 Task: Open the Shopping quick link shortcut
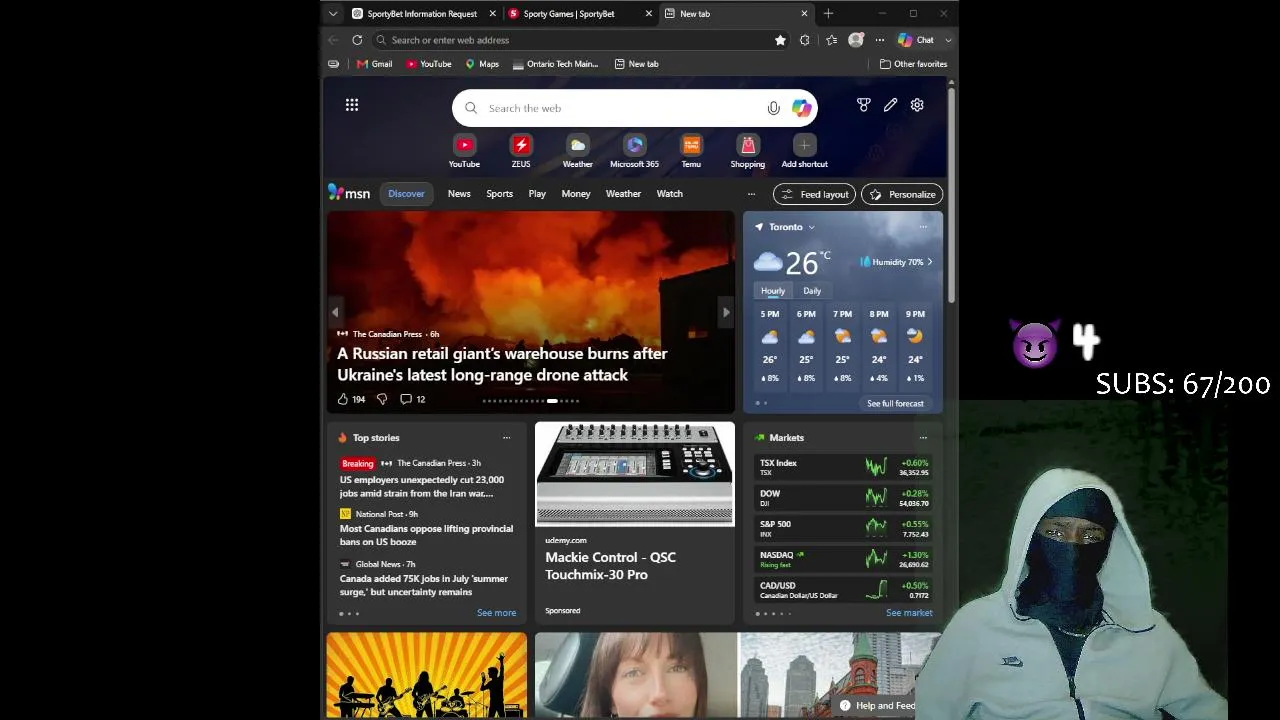(748, 152)
